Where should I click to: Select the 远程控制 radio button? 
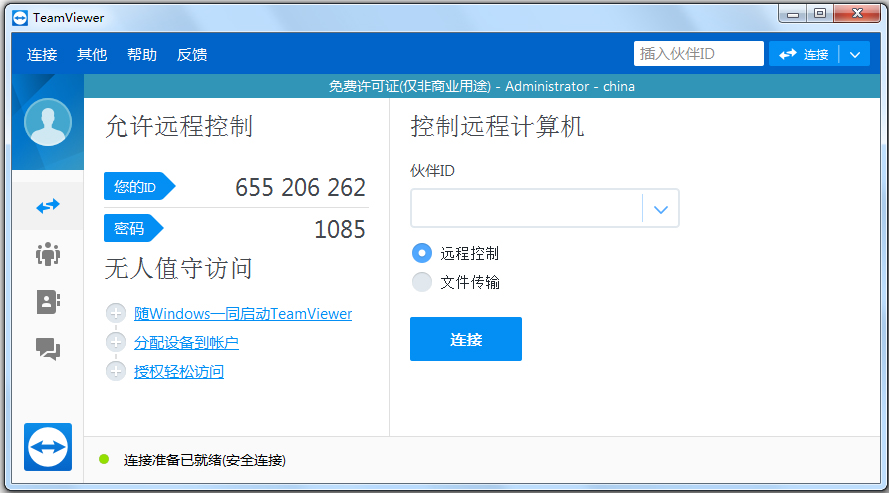coord(422,253)
